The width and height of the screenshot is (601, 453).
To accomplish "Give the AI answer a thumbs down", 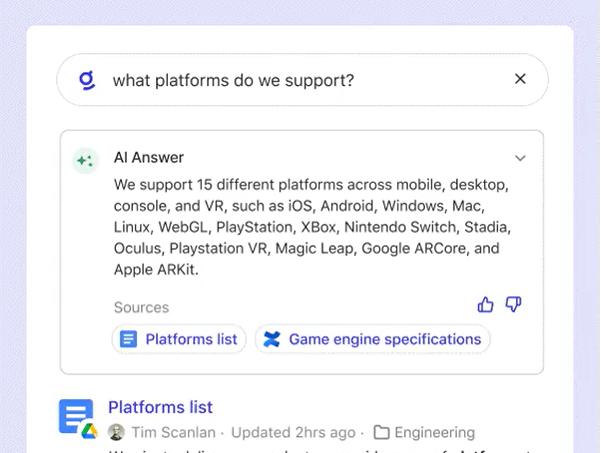I will [514, 304].
